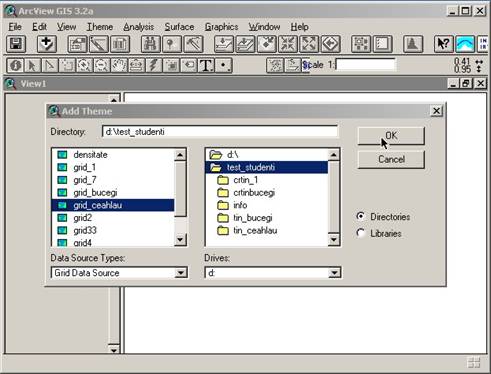This screenshot has height=374, width=491.
Task: Open the Edit menu
Action: (x=39, y=27)
